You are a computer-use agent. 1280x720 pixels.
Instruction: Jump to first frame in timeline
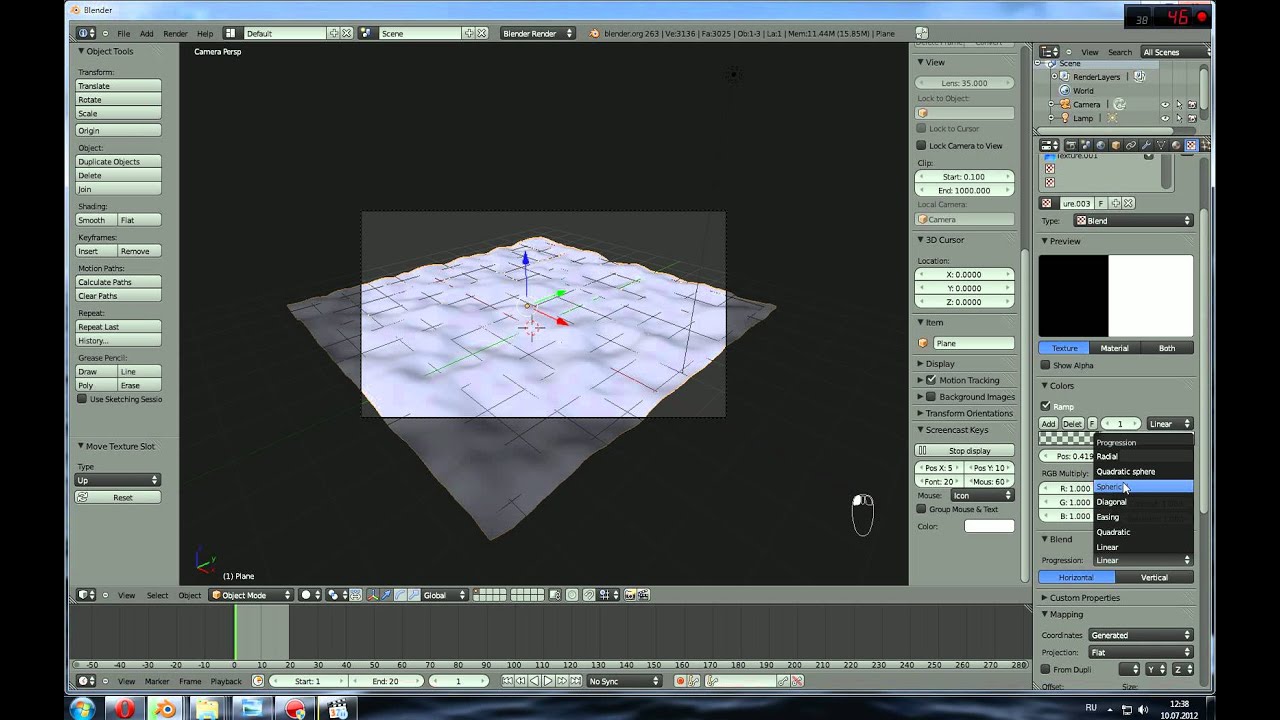(508, 681)
